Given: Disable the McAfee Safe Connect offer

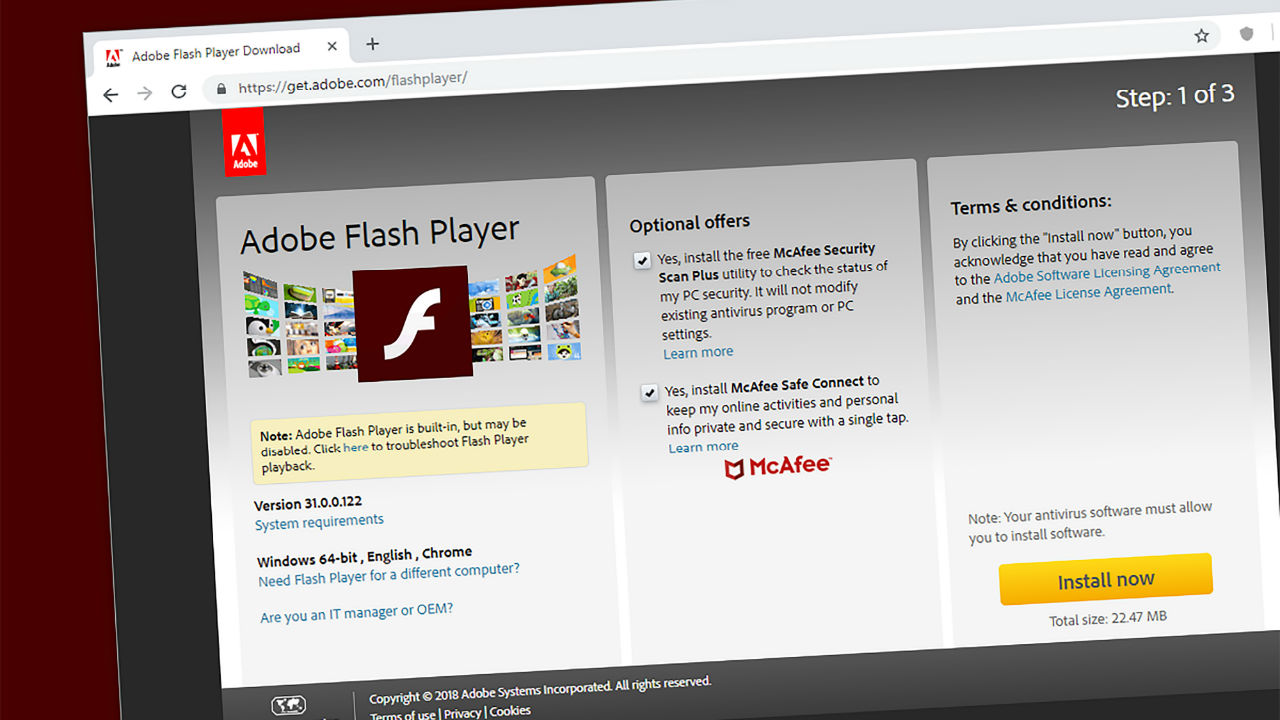Looking at the screenshot, I should (x=650, y=392).
